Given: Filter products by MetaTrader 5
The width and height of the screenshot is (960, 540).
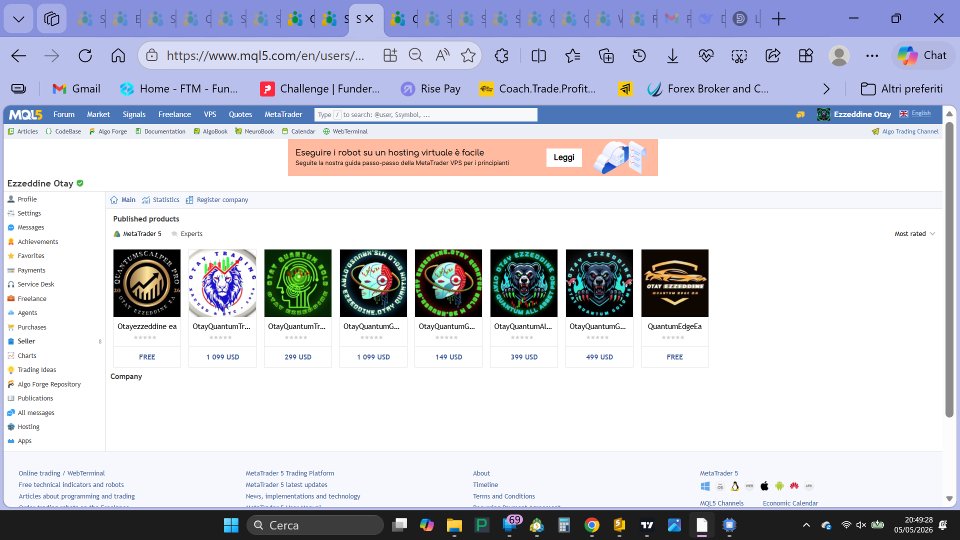Looking at the screenshot, I should pyautogui.click(x=138, y=233).
